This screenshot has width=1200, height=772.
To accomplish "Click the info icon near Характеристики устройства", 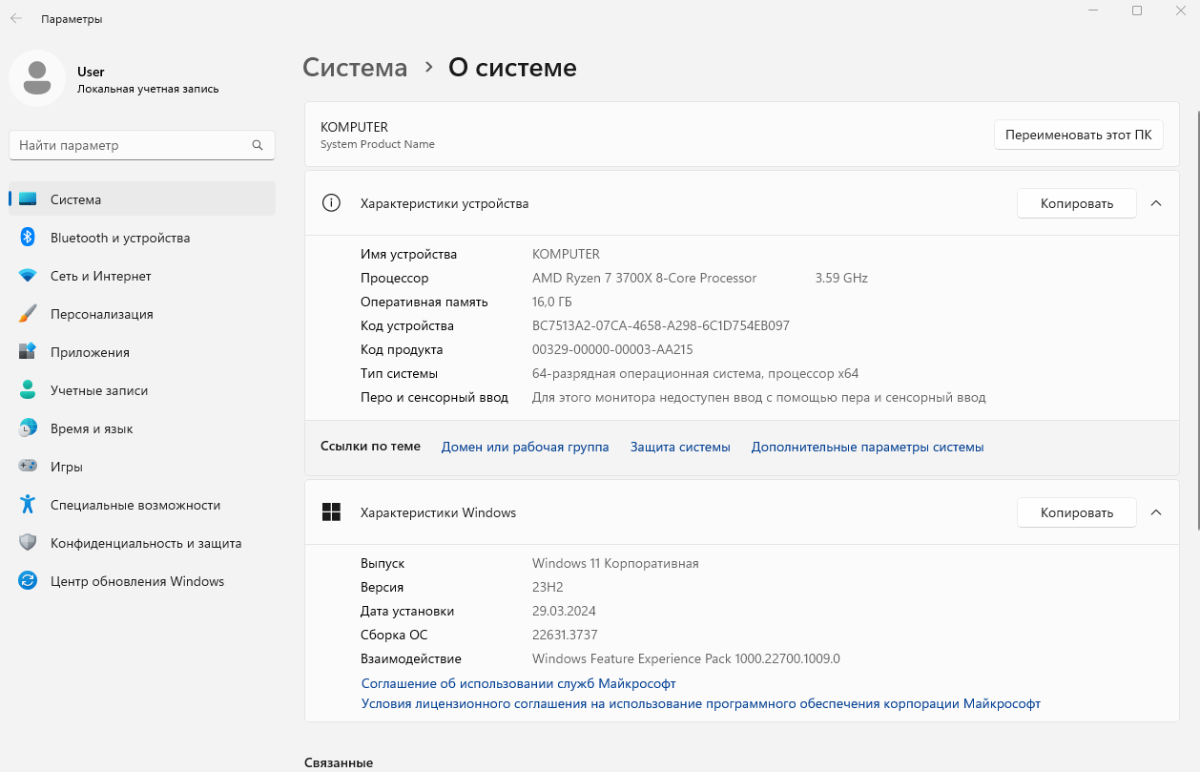I will click(x=331, y=203).
